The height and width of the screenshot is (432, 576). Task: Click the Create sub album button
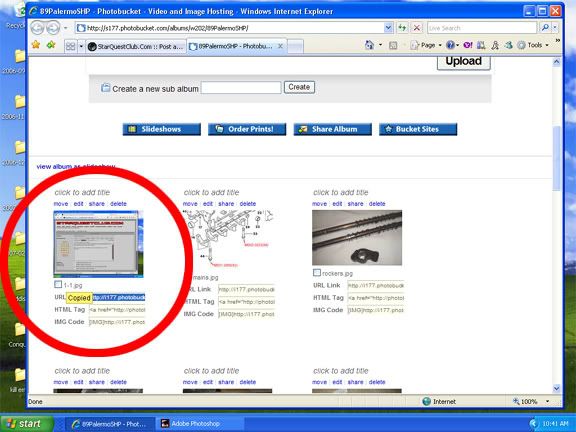tap(299, 87)
